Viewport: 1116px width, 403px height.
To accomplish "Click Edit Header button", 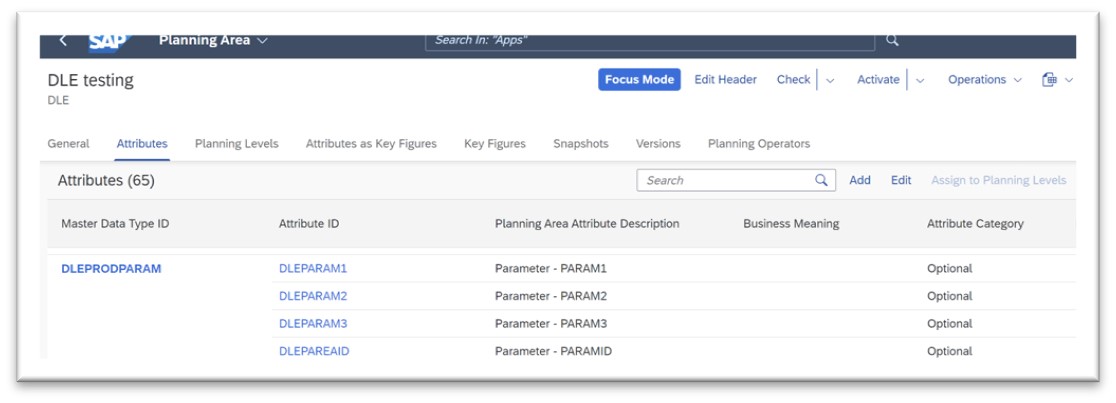I will click(x=725, y=80).
